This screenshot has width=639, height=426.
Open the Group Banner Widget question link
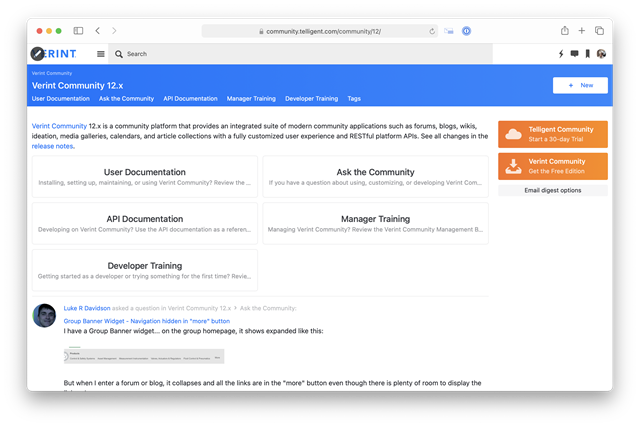(x=147, y=321)
